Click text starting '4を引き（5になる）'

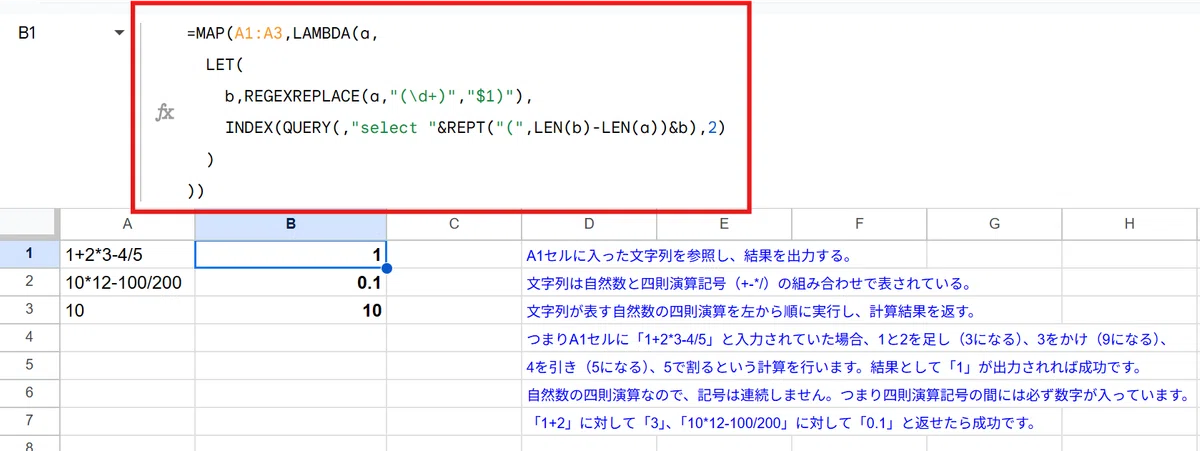tap(833, 368)
